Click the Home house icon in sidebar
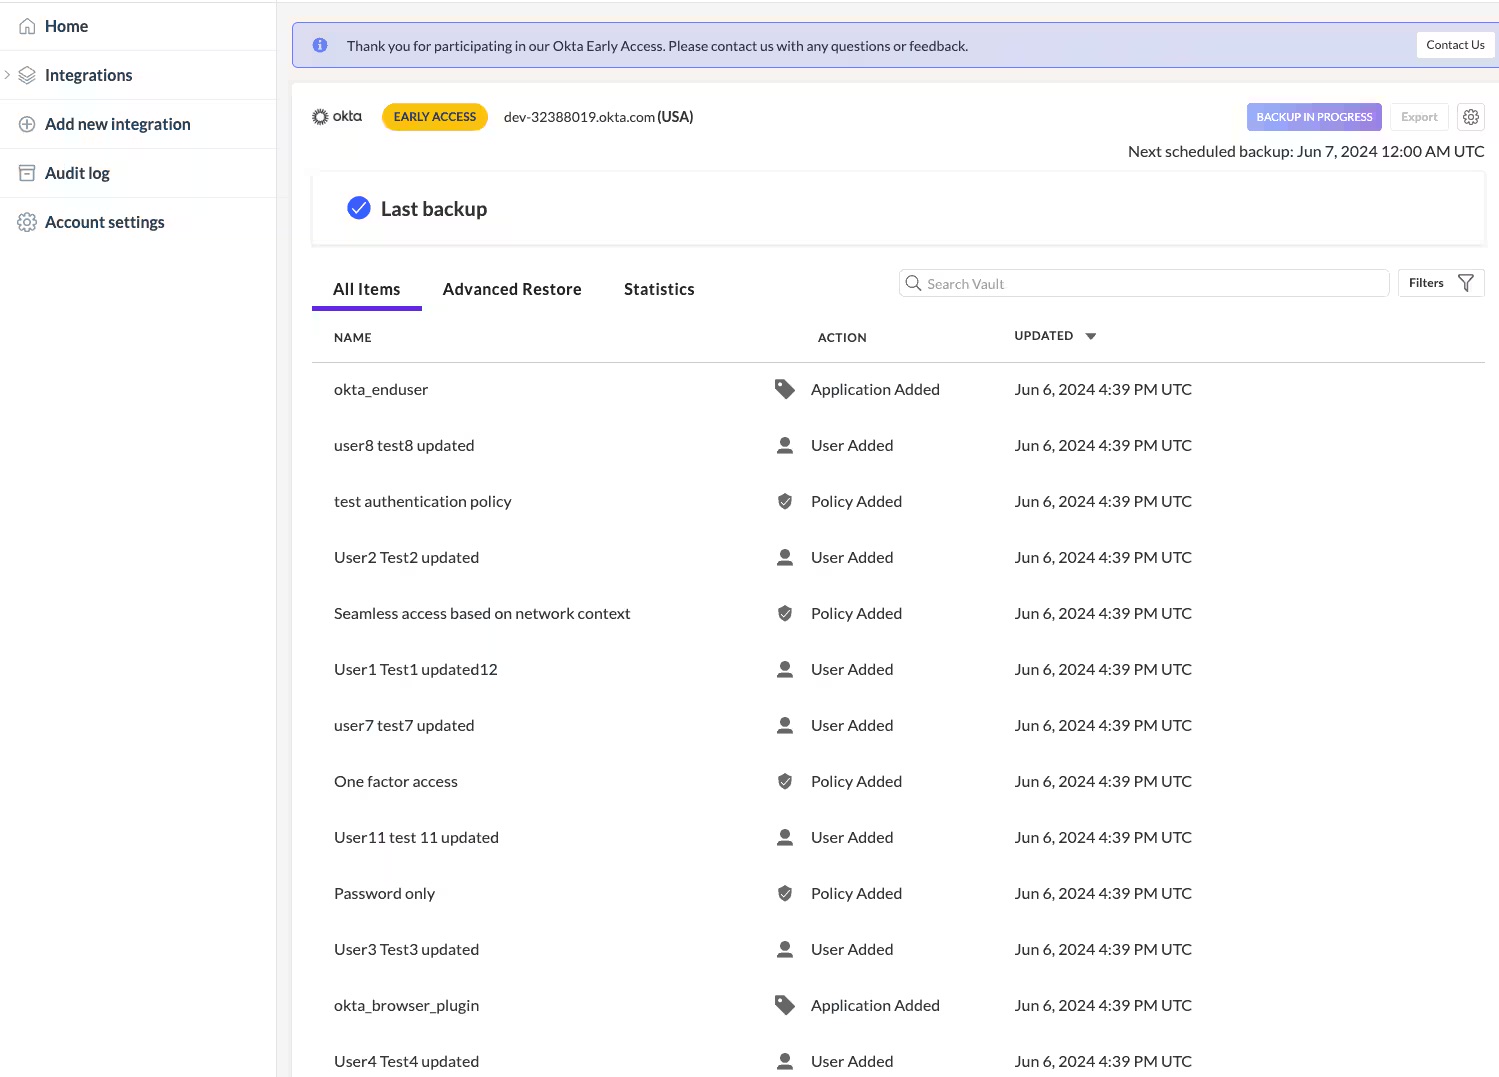The height and width of the screenshot is (1077, 1499). tap(27, 26)
